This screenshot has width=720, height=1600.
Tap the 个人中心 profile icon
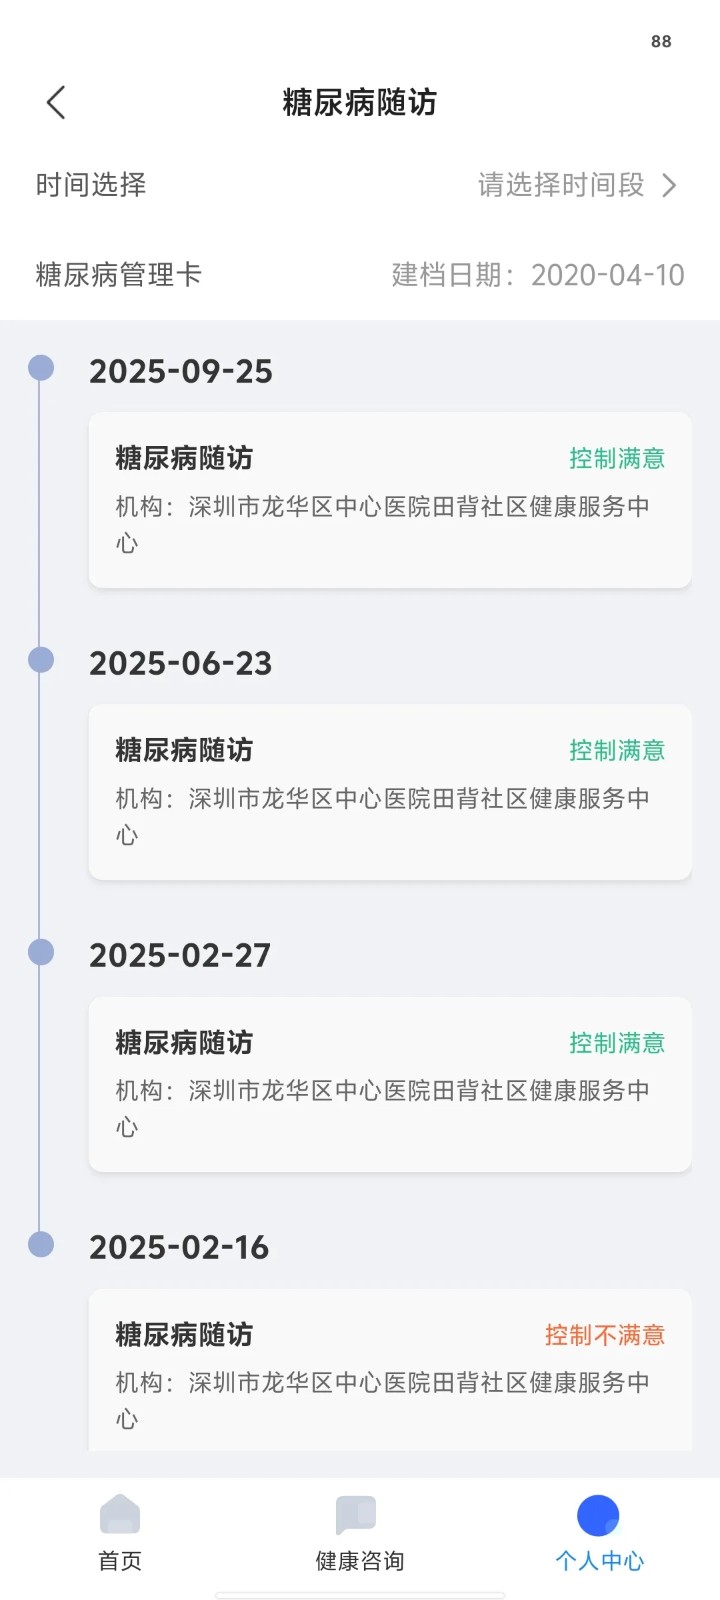point(598,1515)
